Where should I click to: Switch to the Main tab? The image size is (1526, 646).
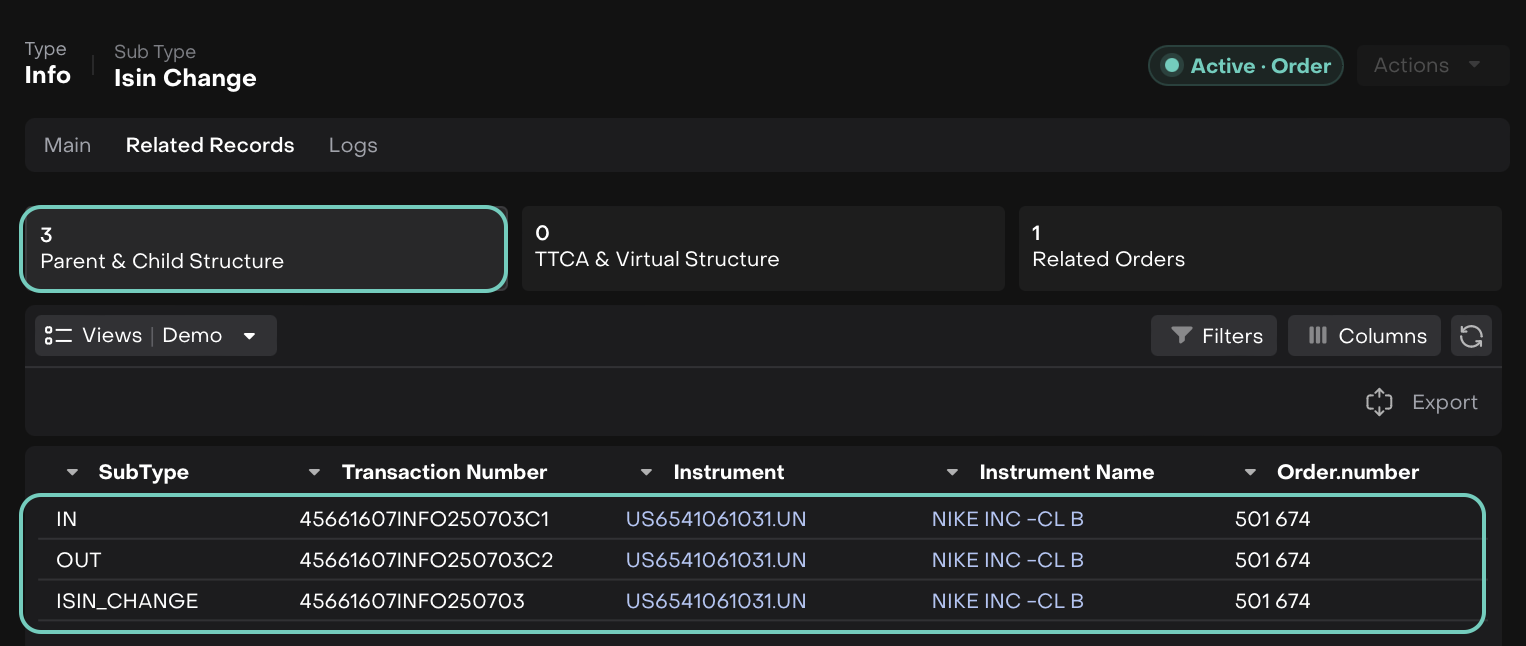coord(68,145)
